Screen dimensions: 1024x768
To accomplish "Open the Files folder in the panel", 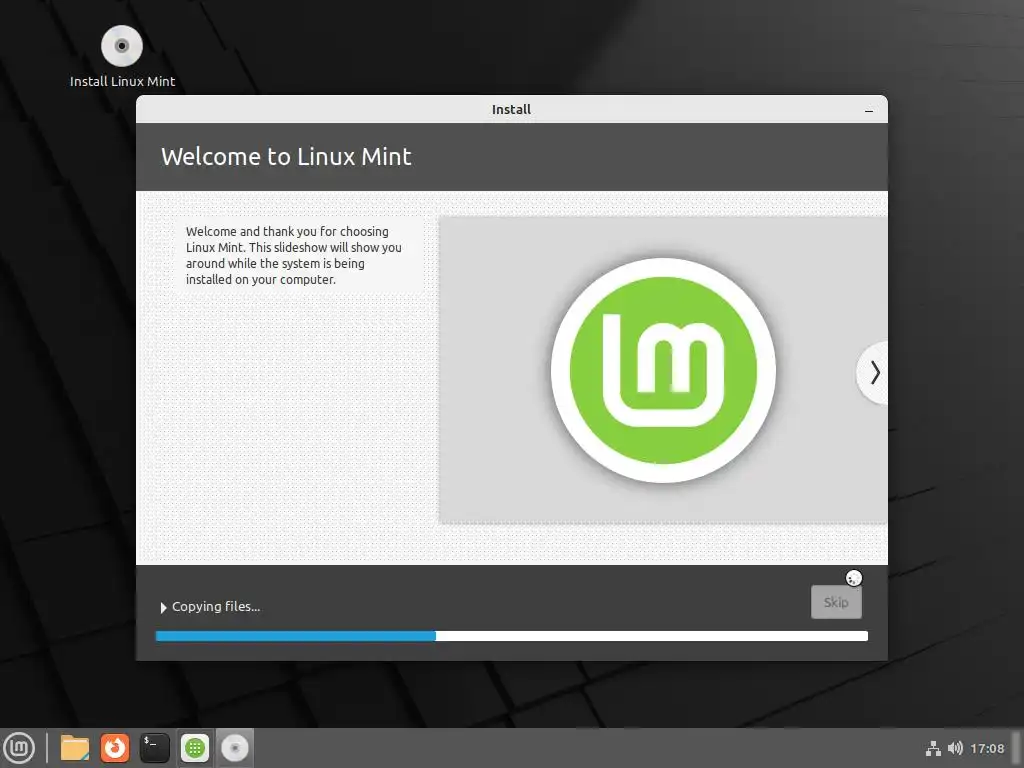I will [x=74, y=748].
